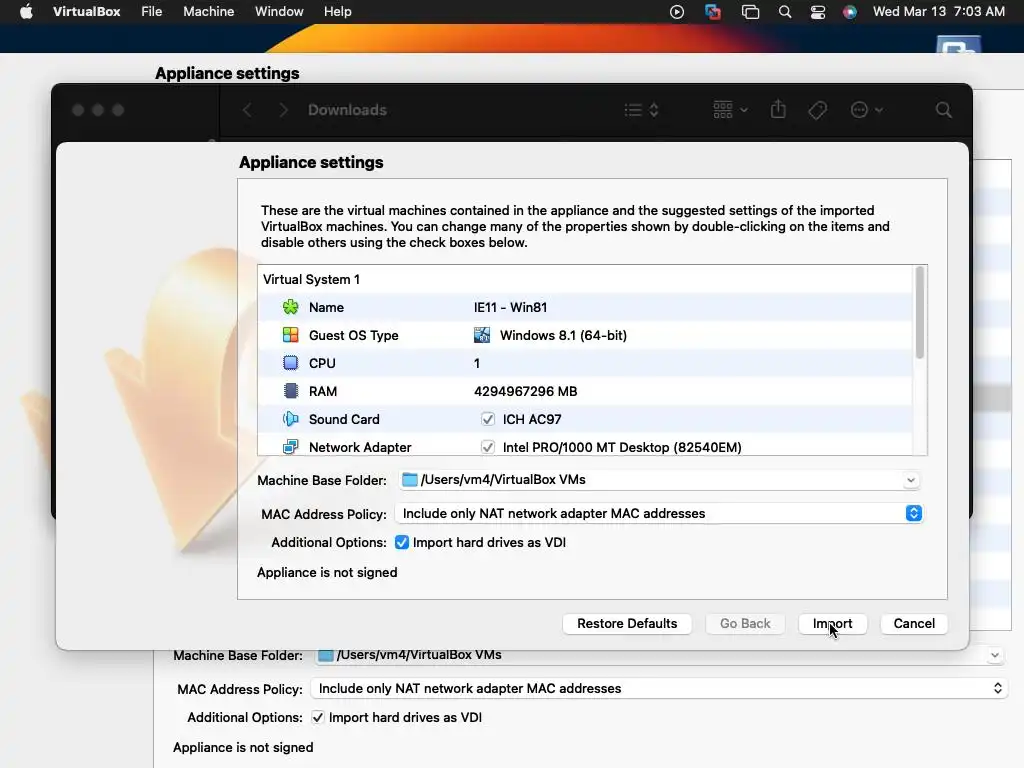Uncheck Import hard drives as VDI in dialog
The width and height of the screenshot is (1024, 768).
coord(402,543)
